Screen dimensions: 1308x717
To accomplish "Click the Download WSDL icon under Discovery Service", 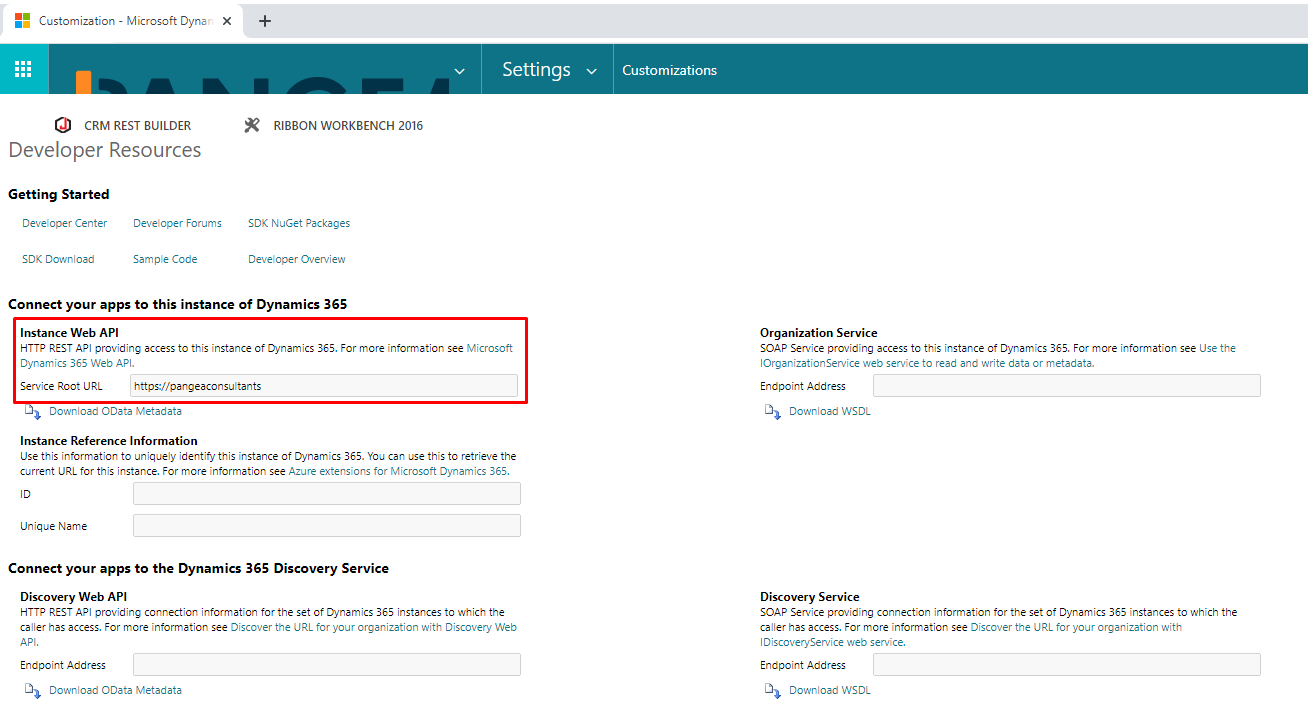I will (772, 690).
